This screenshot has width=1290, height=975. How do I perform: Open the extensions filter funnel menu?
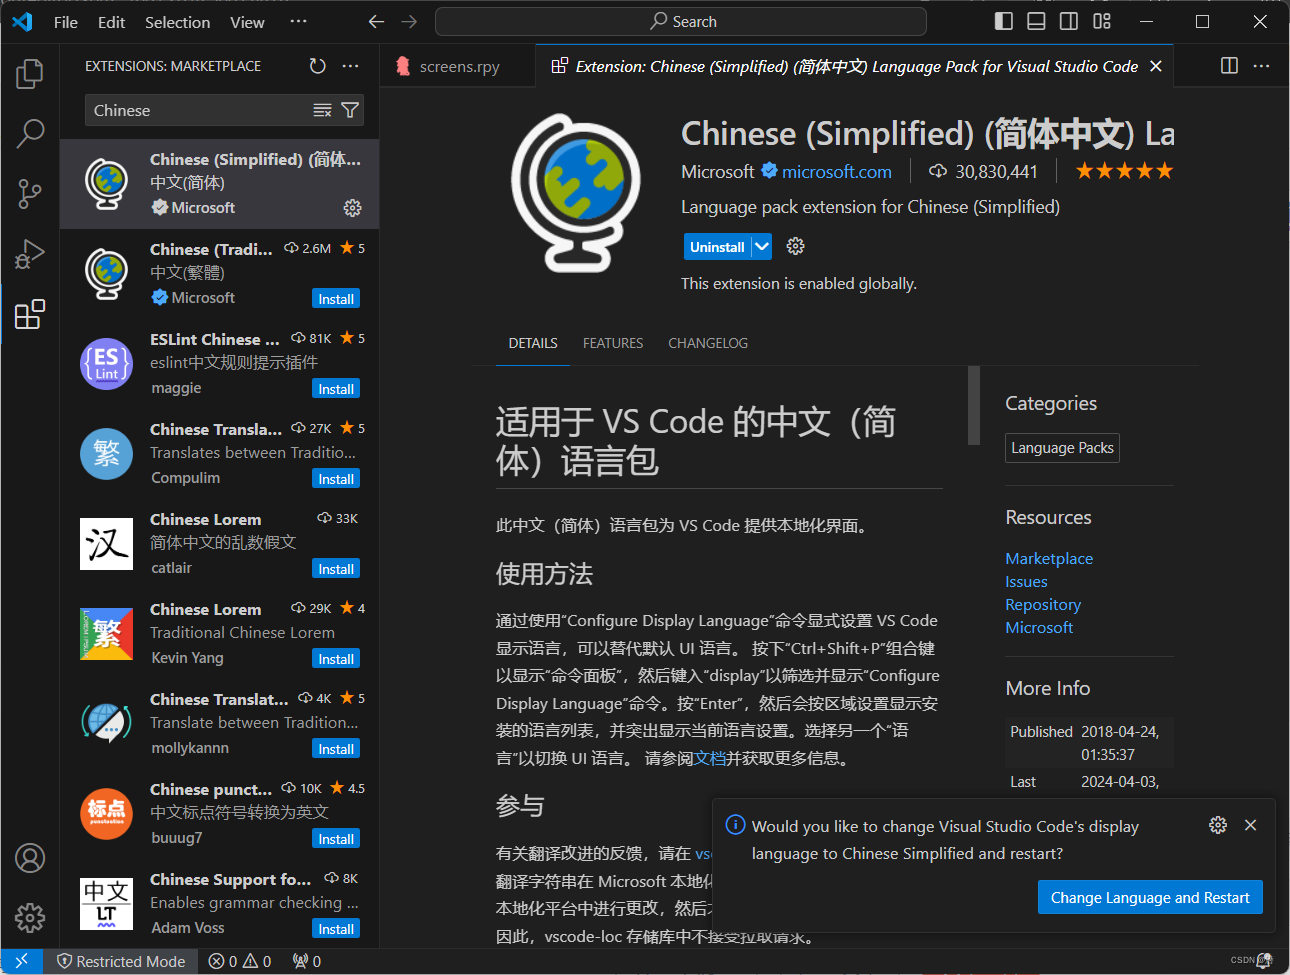pyautogui.click(x=349, y=111)
